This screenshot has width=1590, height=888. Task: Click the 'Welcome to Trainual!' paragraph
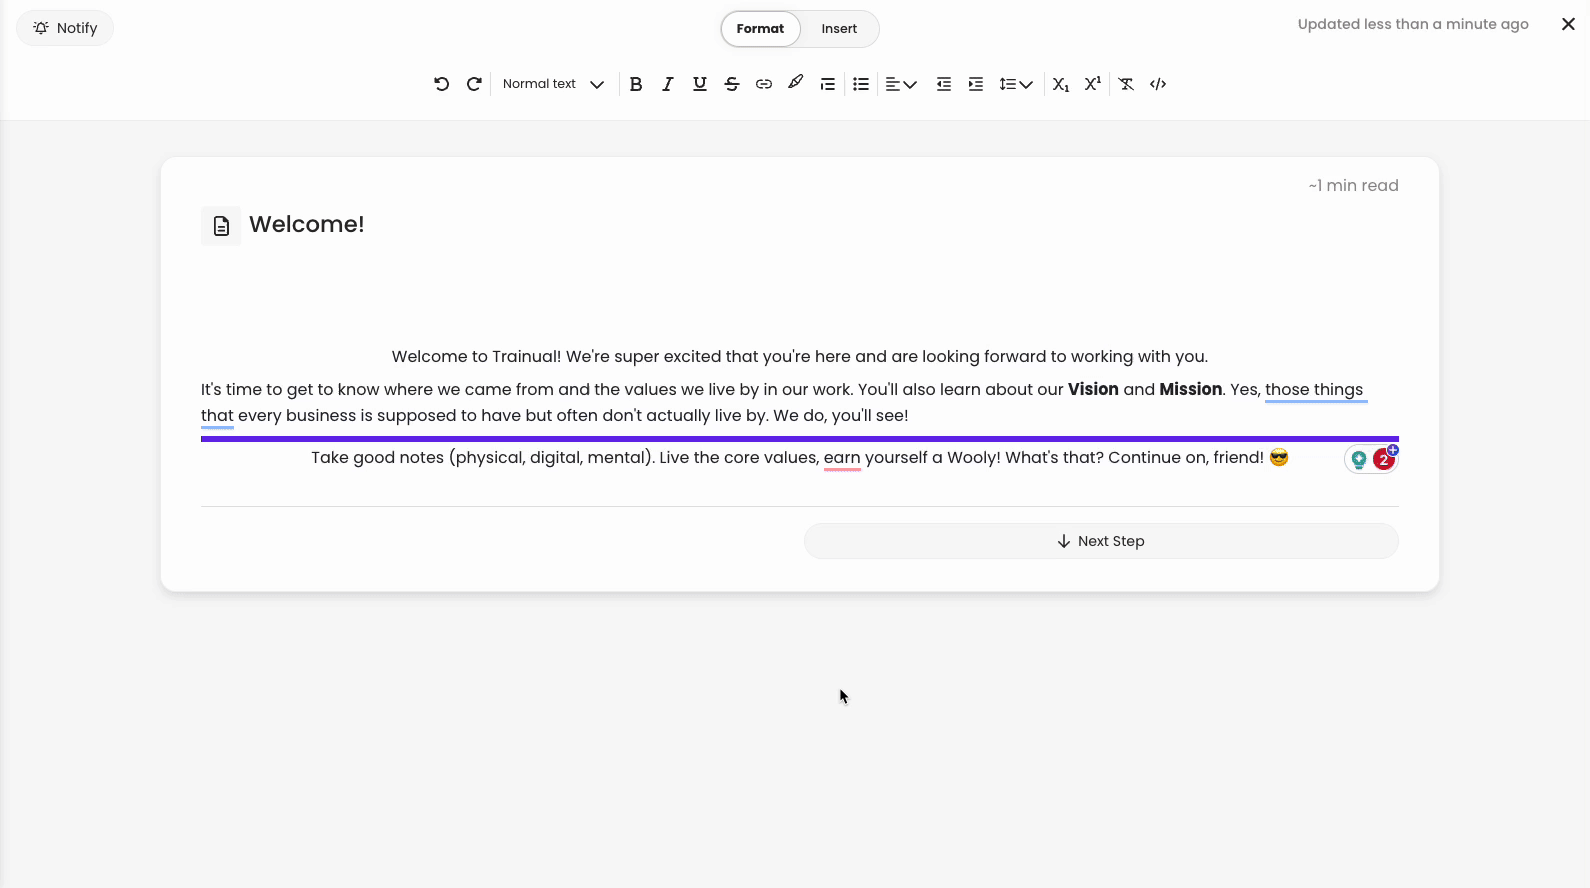(x=800, y=357)
